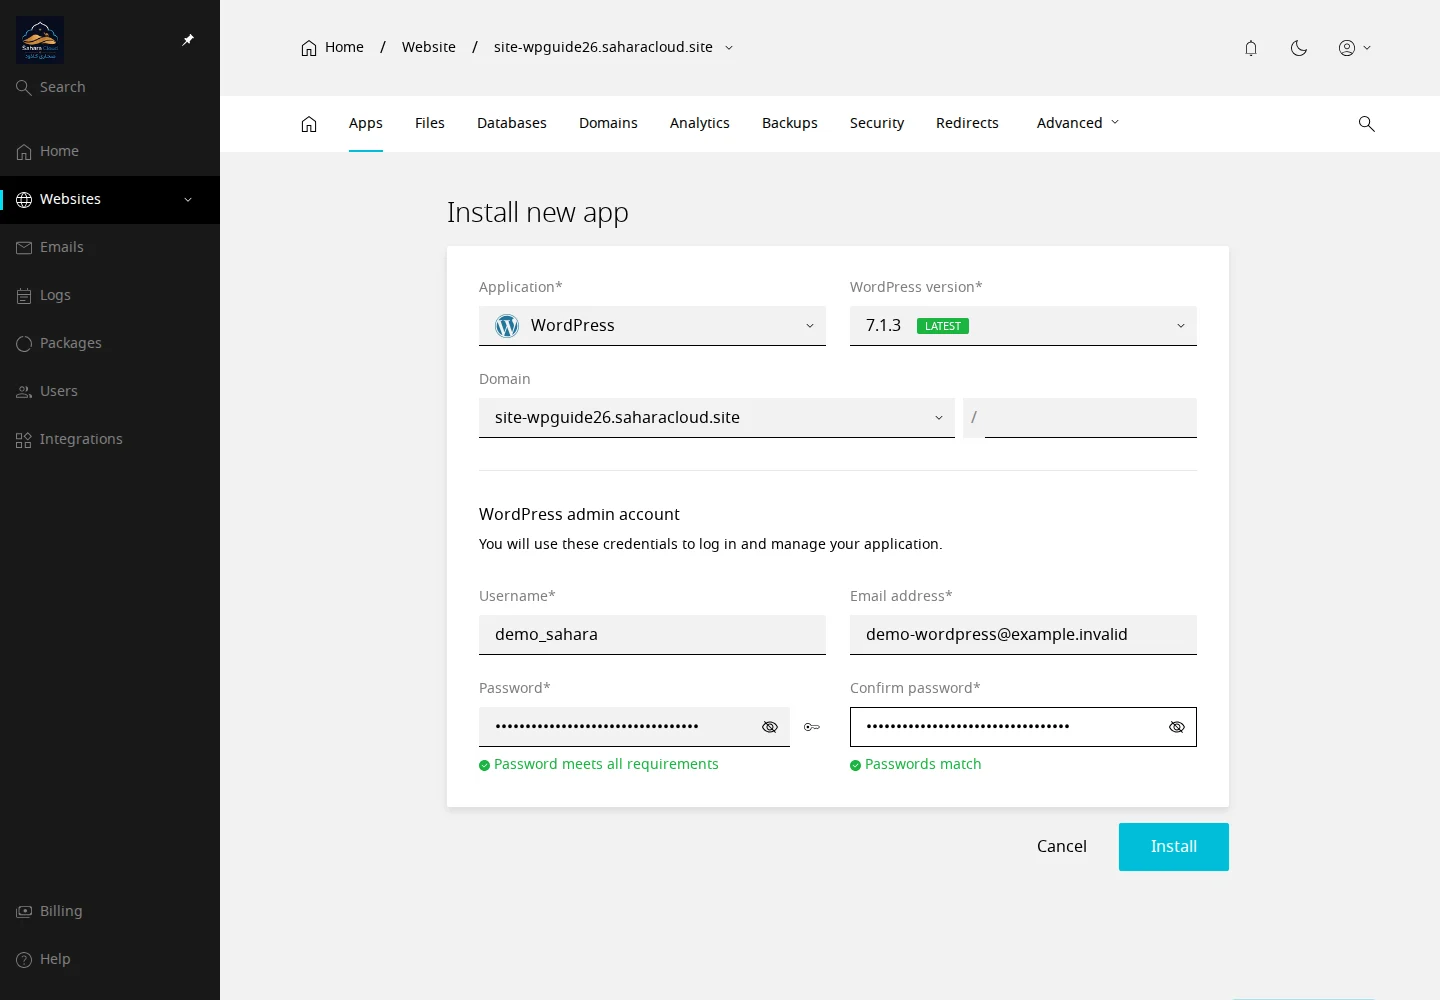The height and width of the screenshot is (1000, 1440).
Task: Open the user account menu
Action: [x=1355, y=48]
